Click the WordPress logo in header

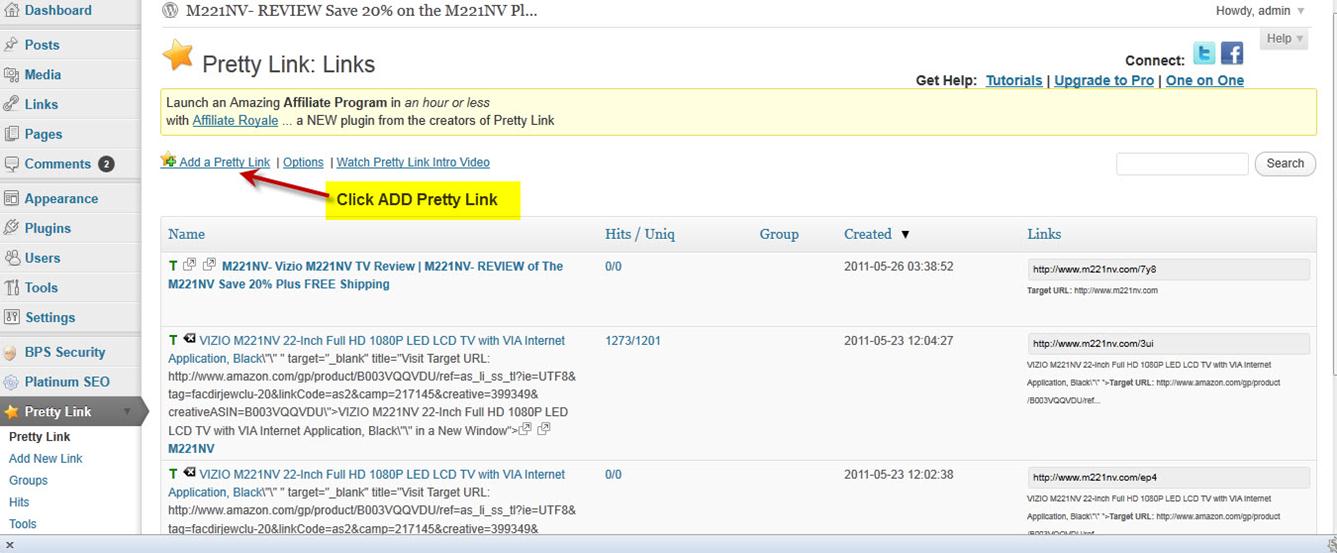170,11
